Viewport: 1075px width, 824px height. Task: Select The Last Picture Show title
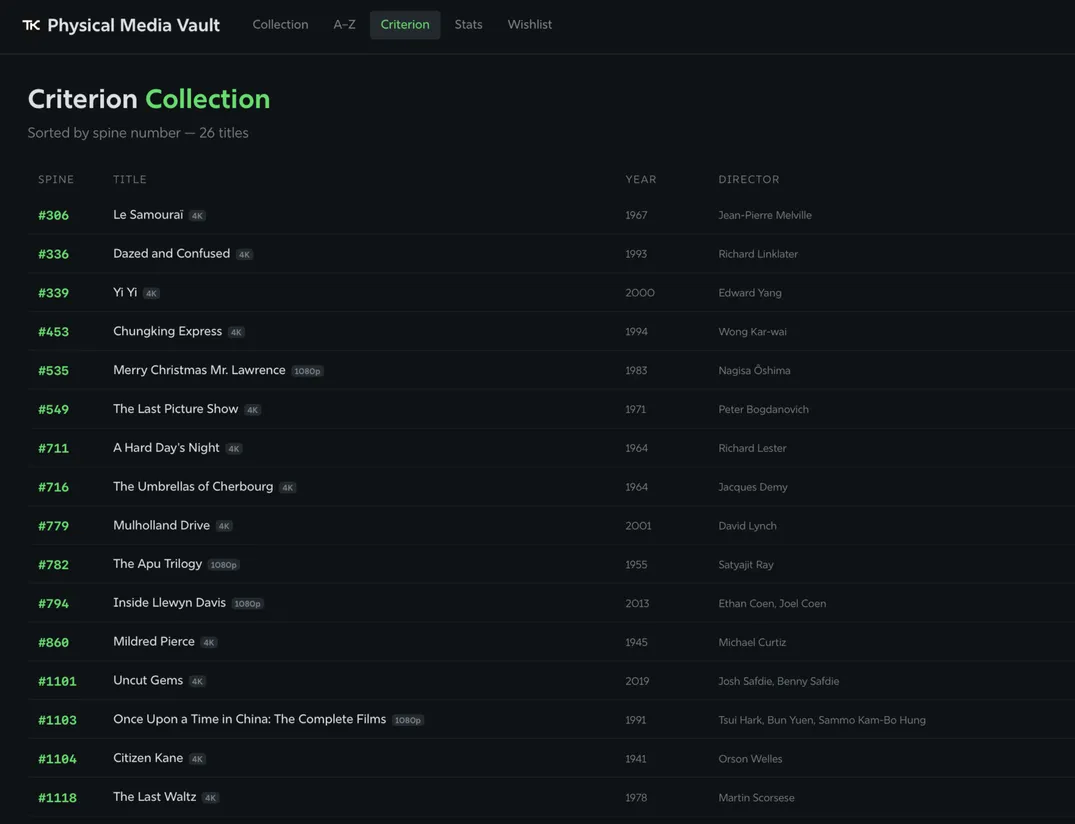176,409
